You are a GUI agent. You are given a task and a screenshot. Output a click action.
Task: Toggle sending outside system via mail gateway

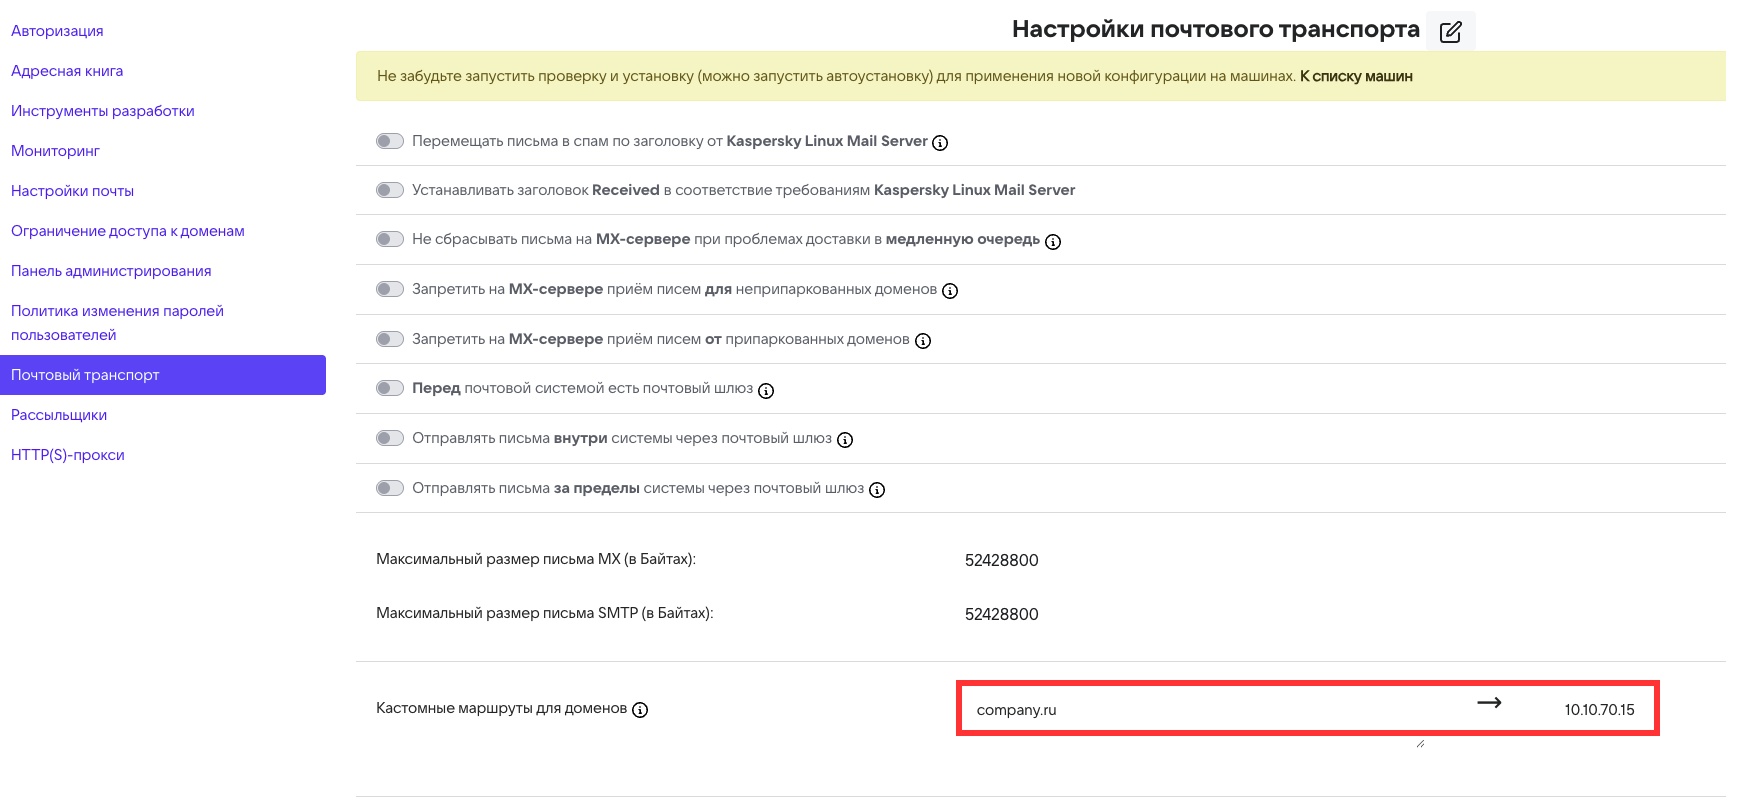click(390, 488)
